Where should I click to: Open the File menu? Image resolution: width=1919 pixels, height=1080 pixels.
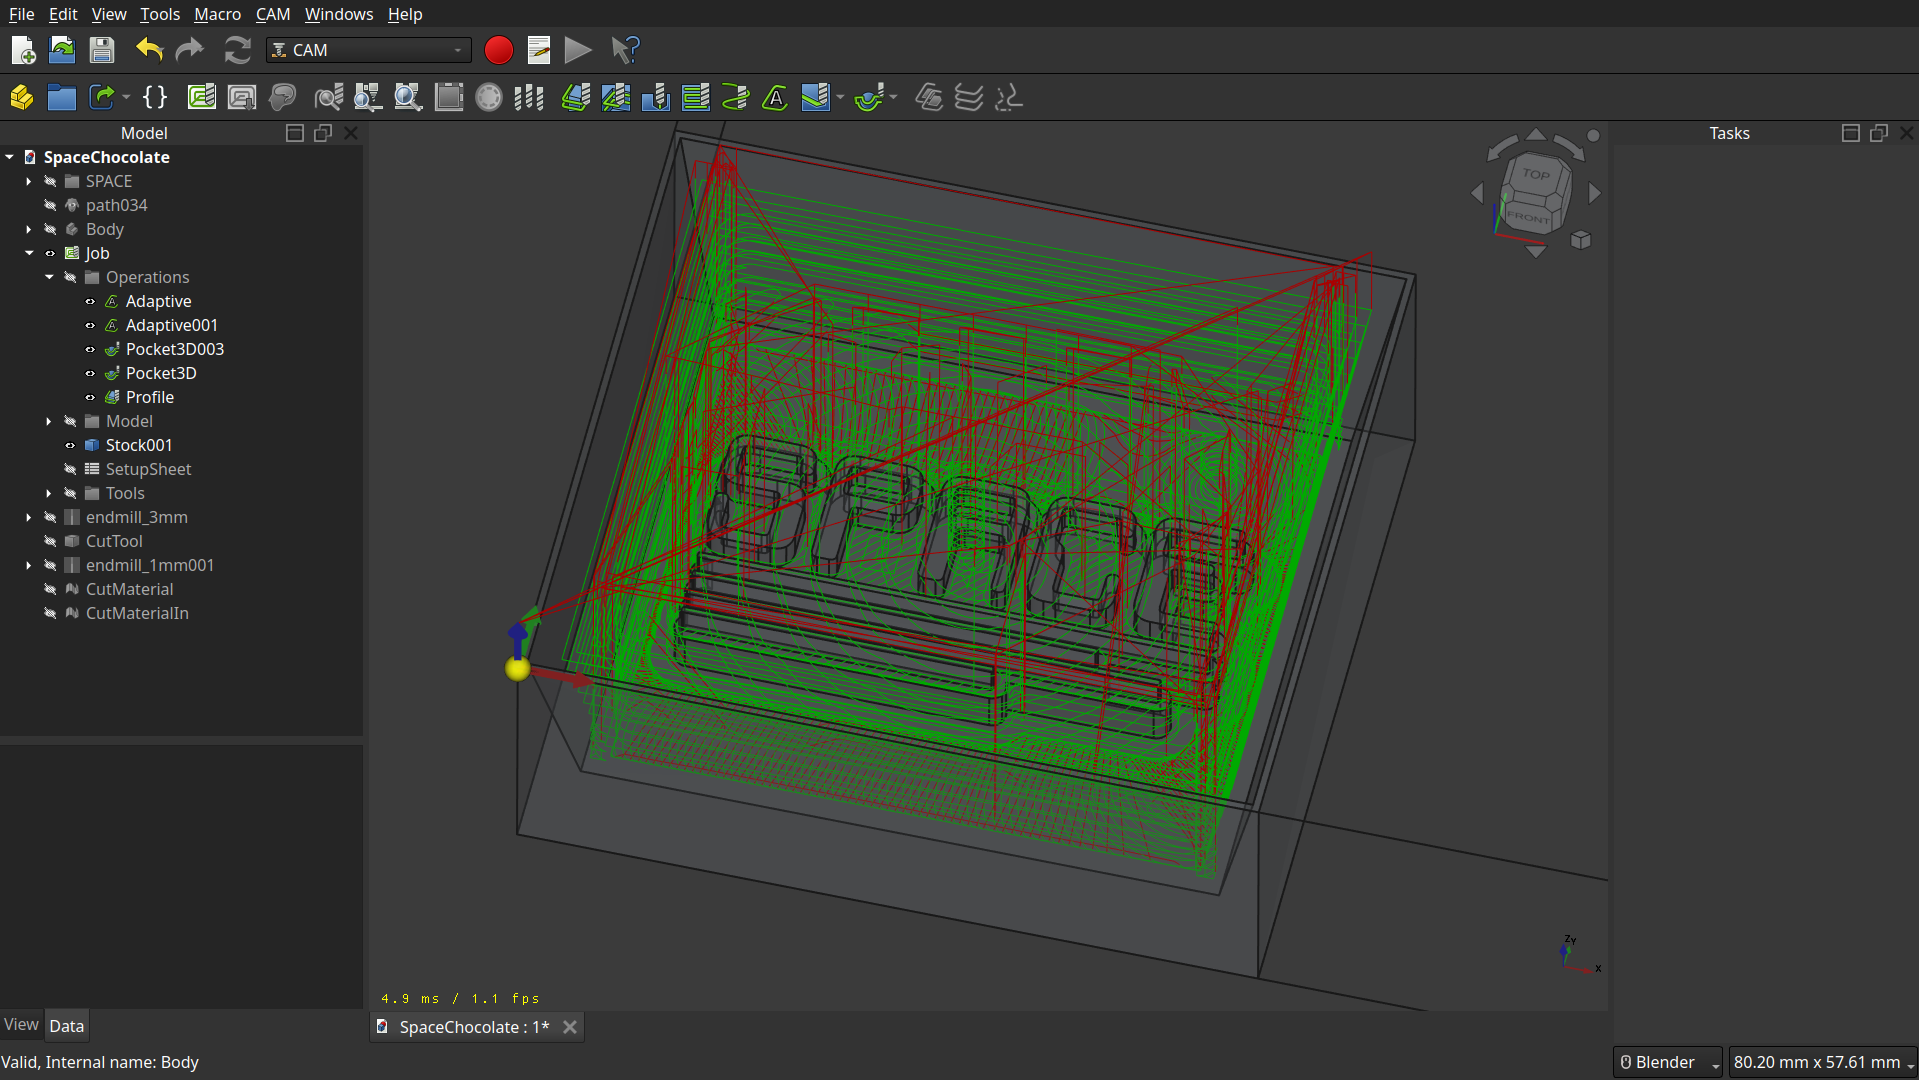click(x=21, y=14)
